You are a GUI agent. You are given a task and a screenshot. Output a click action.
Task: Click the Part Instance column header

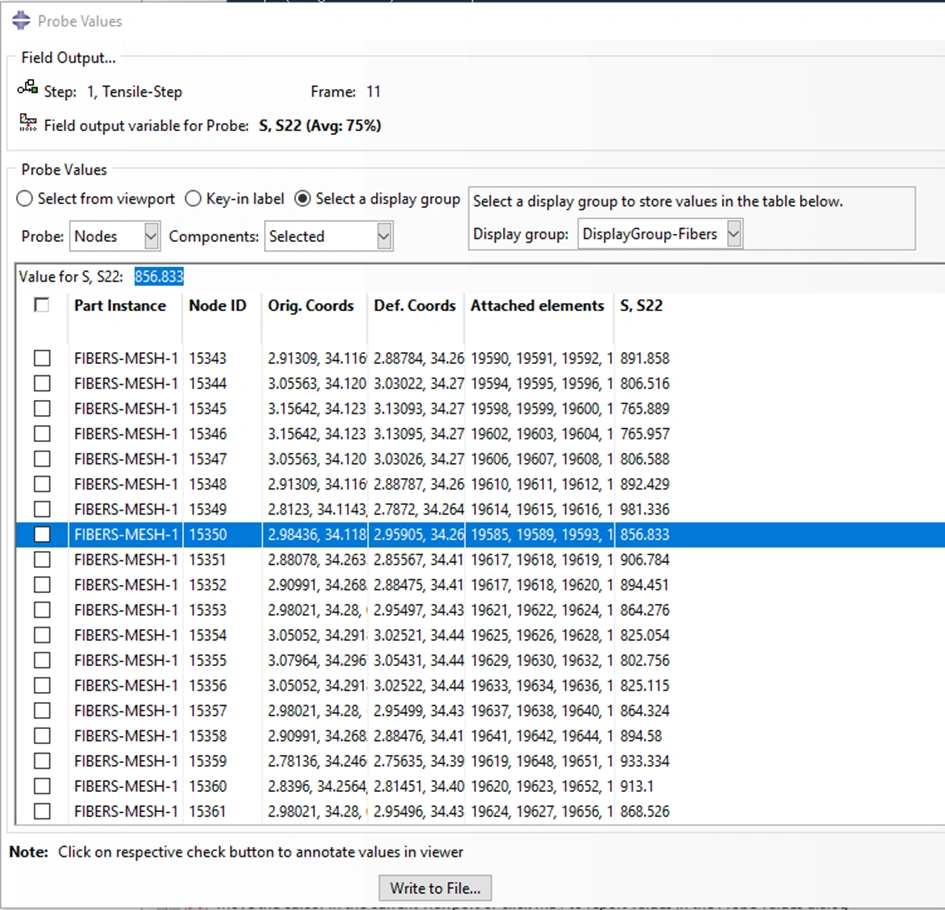[x=120, y=306]
